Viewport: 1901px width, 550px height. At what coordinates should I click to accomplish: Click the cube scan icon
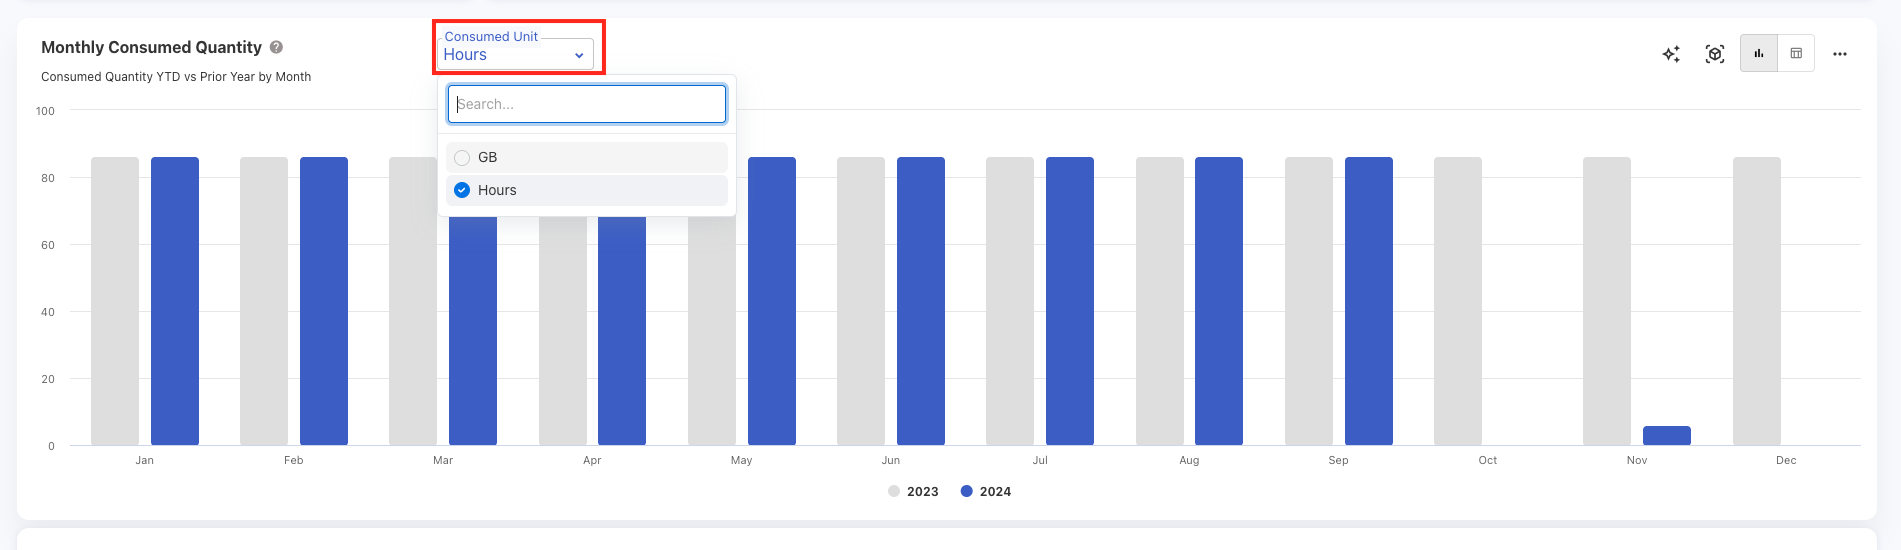(1715, 54)
